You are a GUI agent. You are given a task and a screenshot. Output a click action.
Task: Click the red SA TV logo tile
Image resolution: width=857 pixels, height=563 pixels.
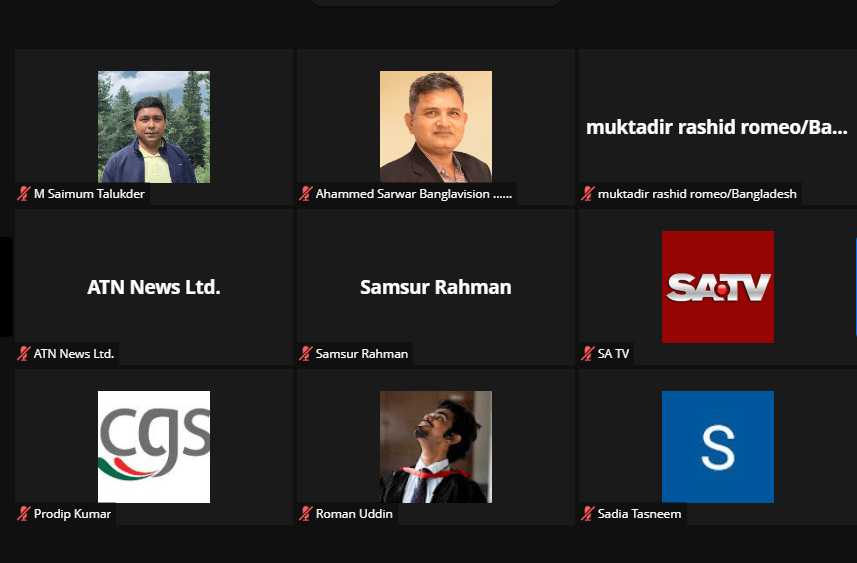718,287
